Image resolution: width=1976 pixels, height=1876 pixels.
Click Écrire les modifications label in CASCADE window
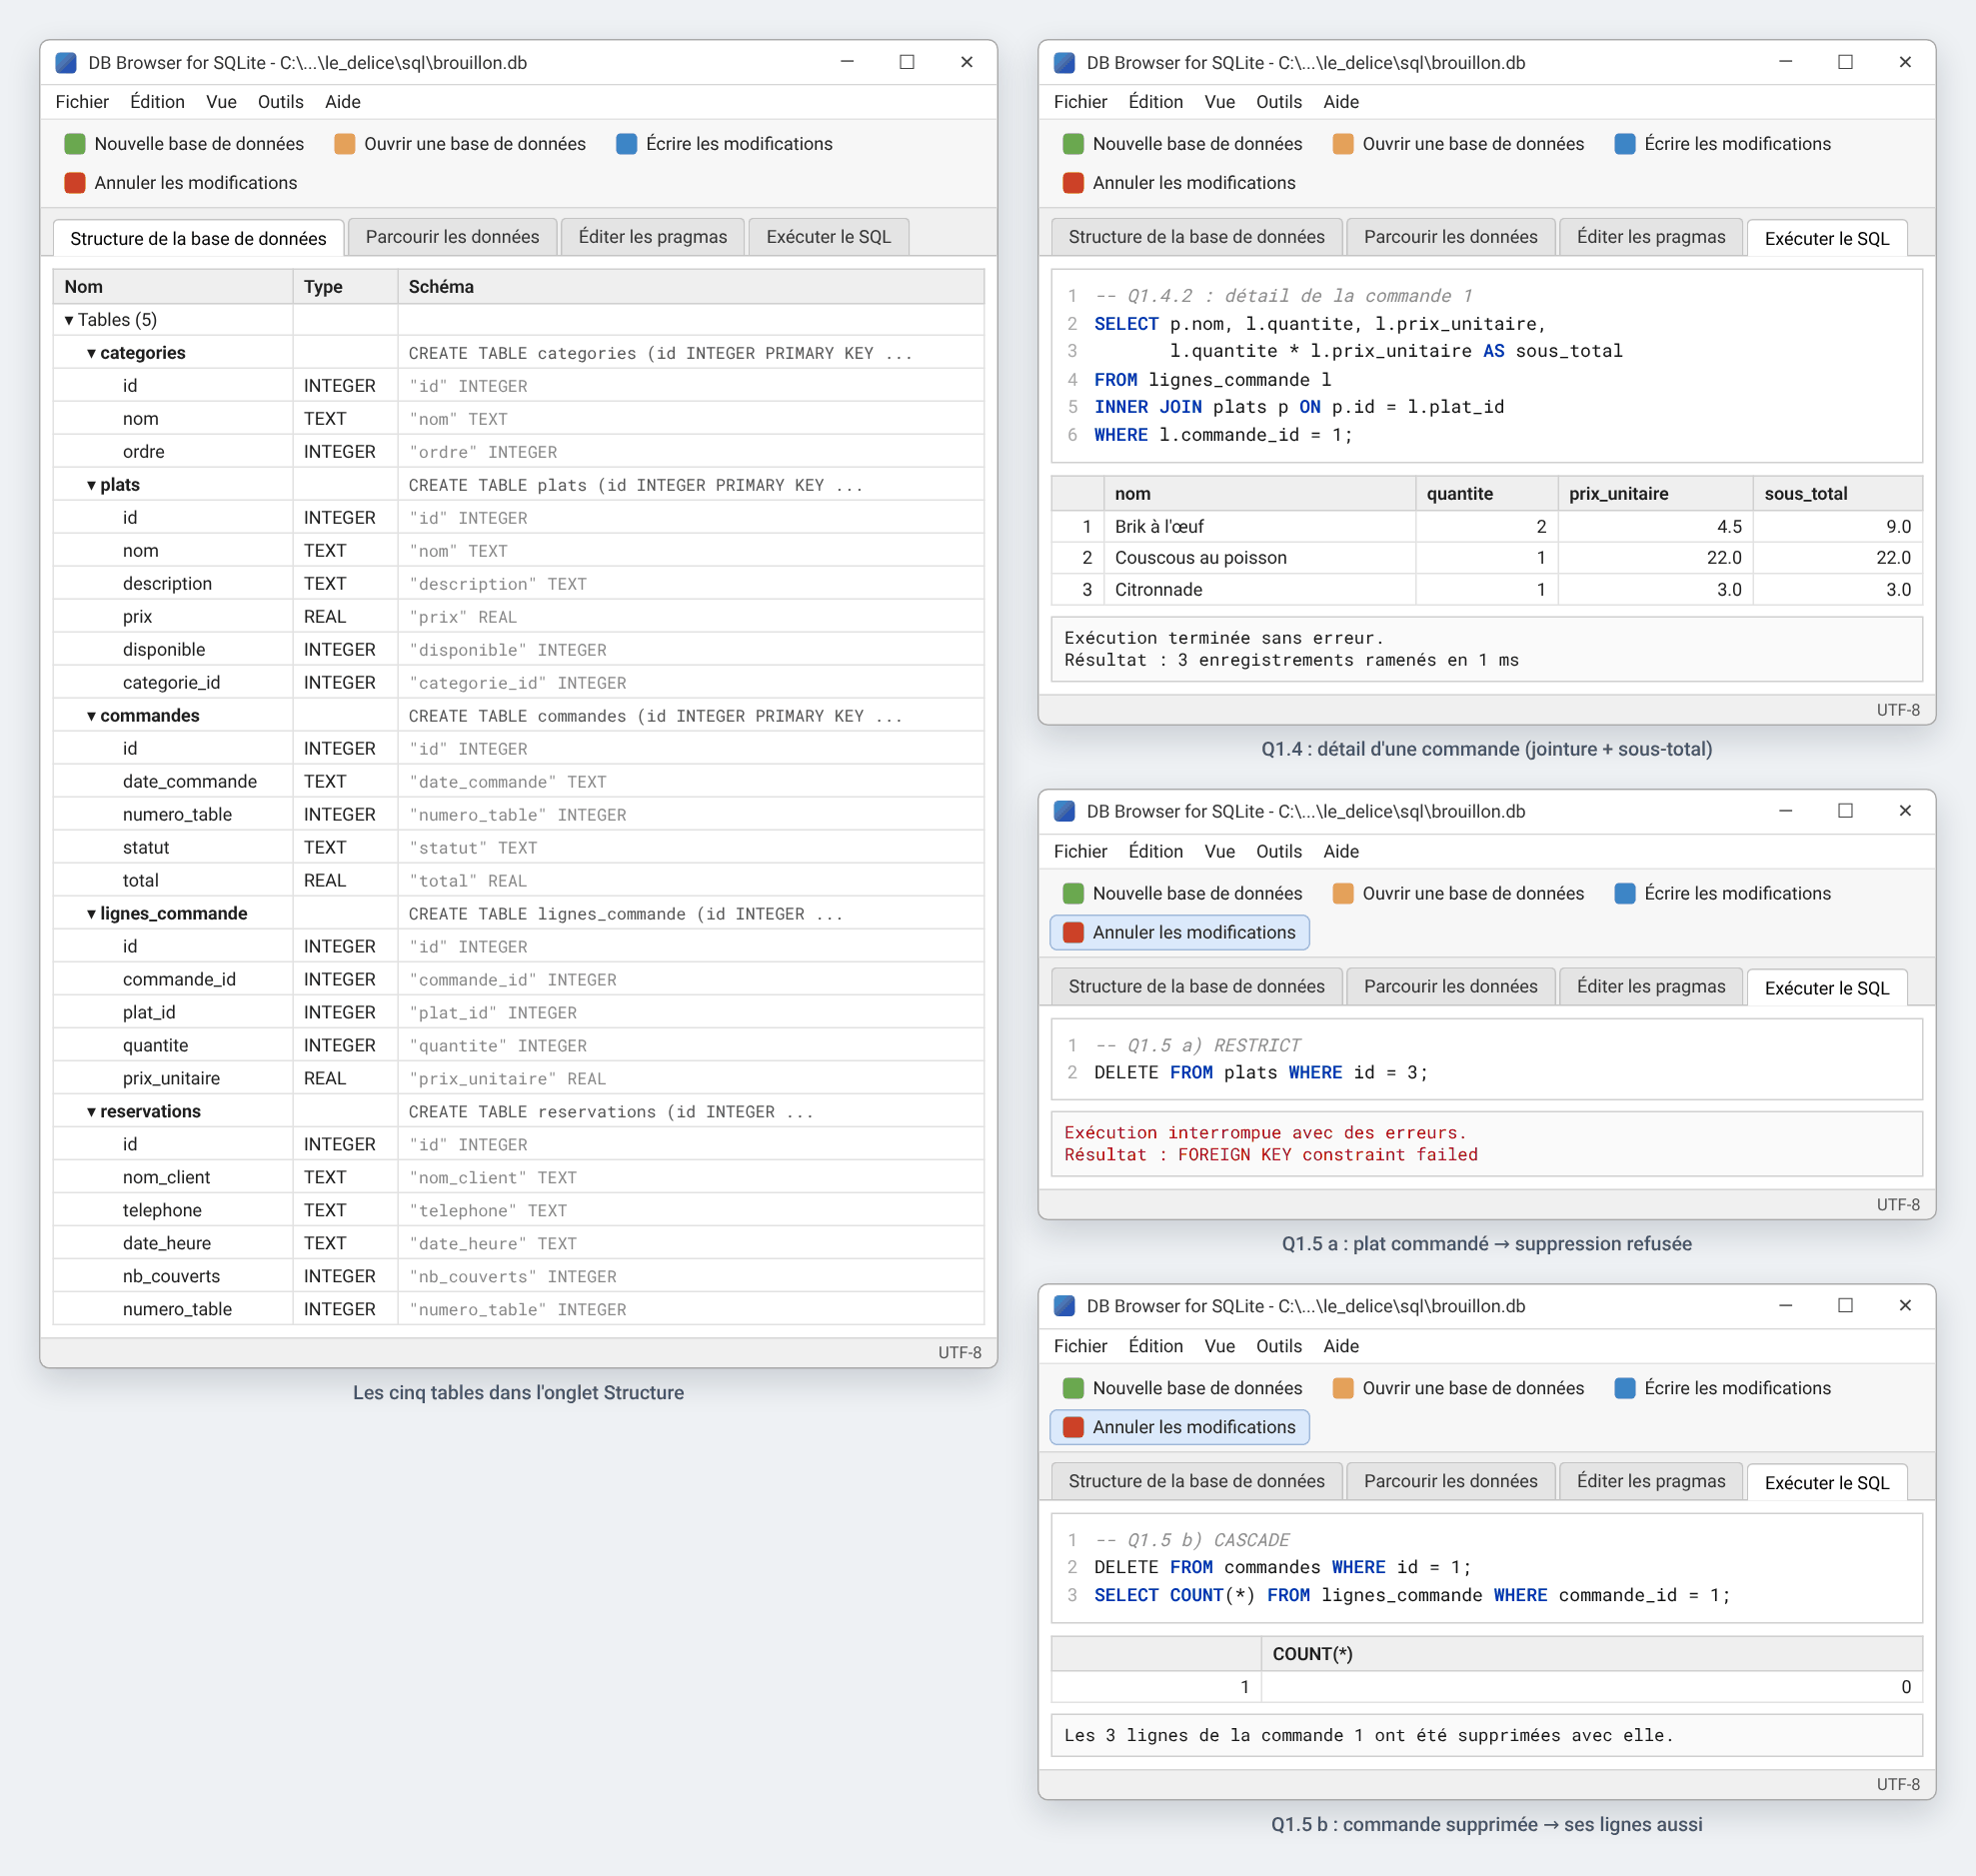point(1737,1388)
